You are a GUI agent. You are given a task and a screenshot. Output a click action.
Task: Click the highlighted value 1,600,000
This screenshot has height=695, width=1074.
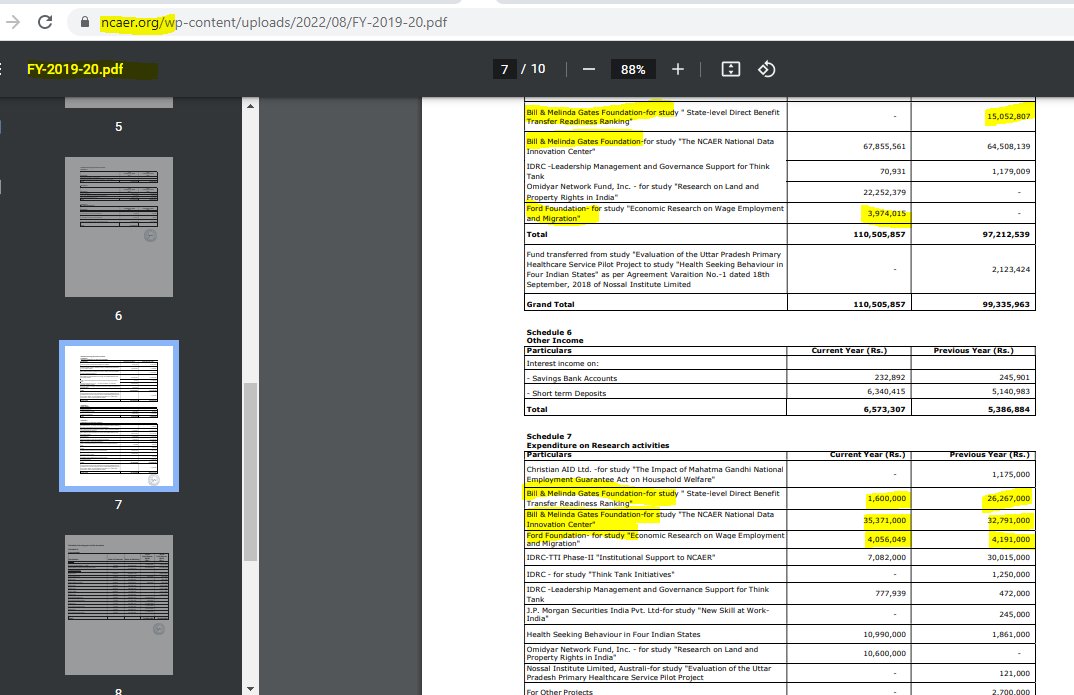tap(886, 498)
